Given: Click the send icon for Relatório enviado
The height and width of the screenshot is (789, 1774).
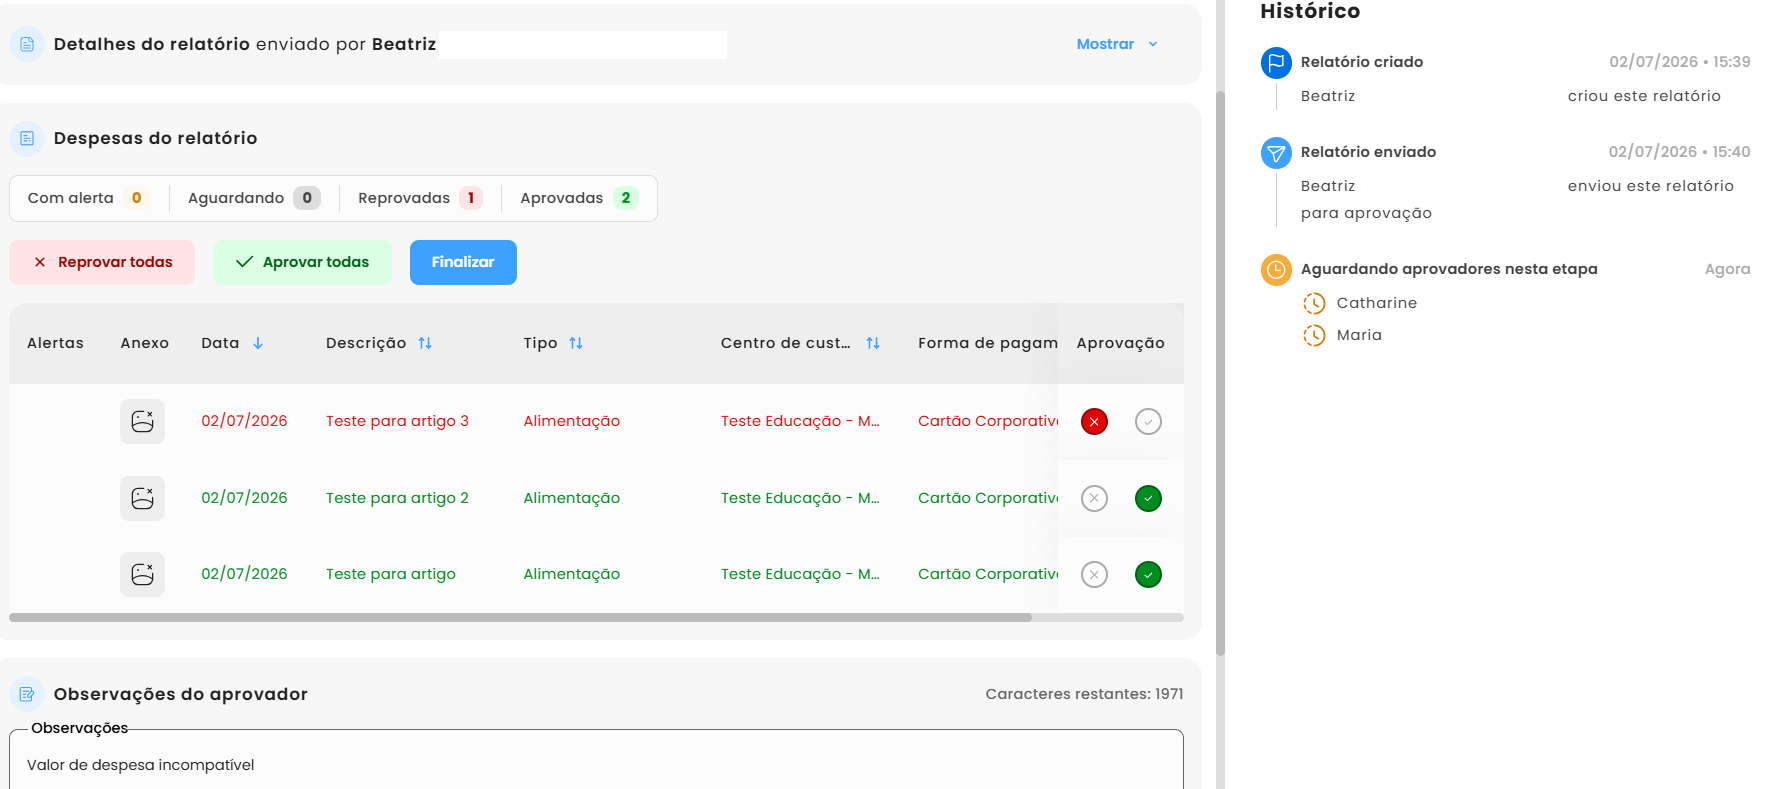Looking at the screenshot, I should coord(1276,153).
